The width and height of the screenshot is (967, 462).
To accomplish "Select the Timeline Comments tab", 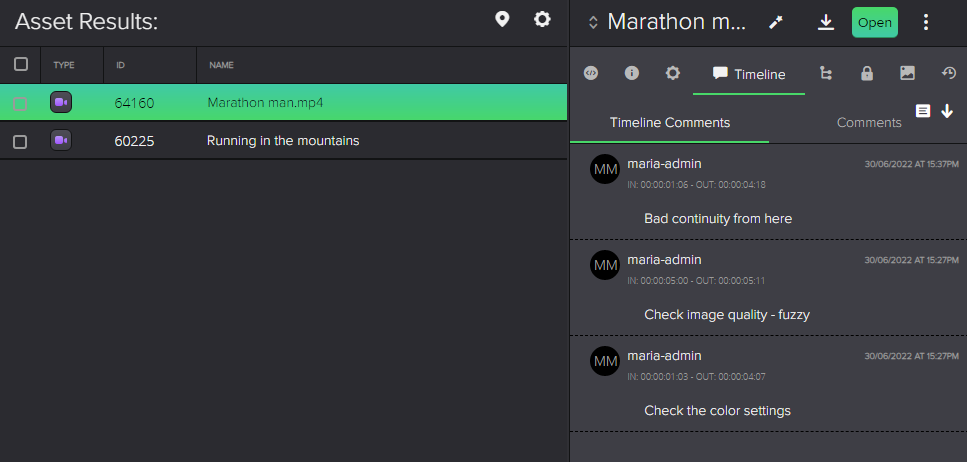I will tap(670, 123).
